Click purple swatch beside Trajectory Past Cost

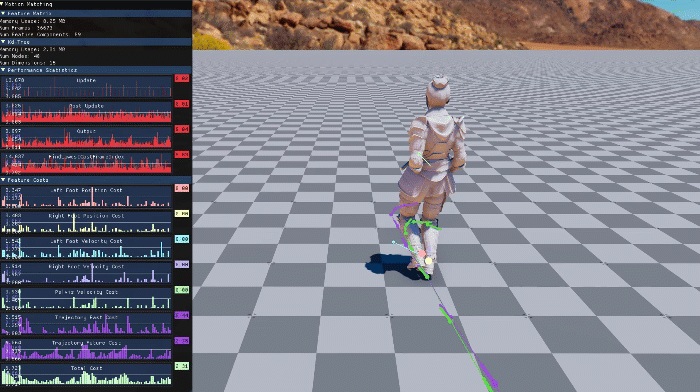pos(182,316)
